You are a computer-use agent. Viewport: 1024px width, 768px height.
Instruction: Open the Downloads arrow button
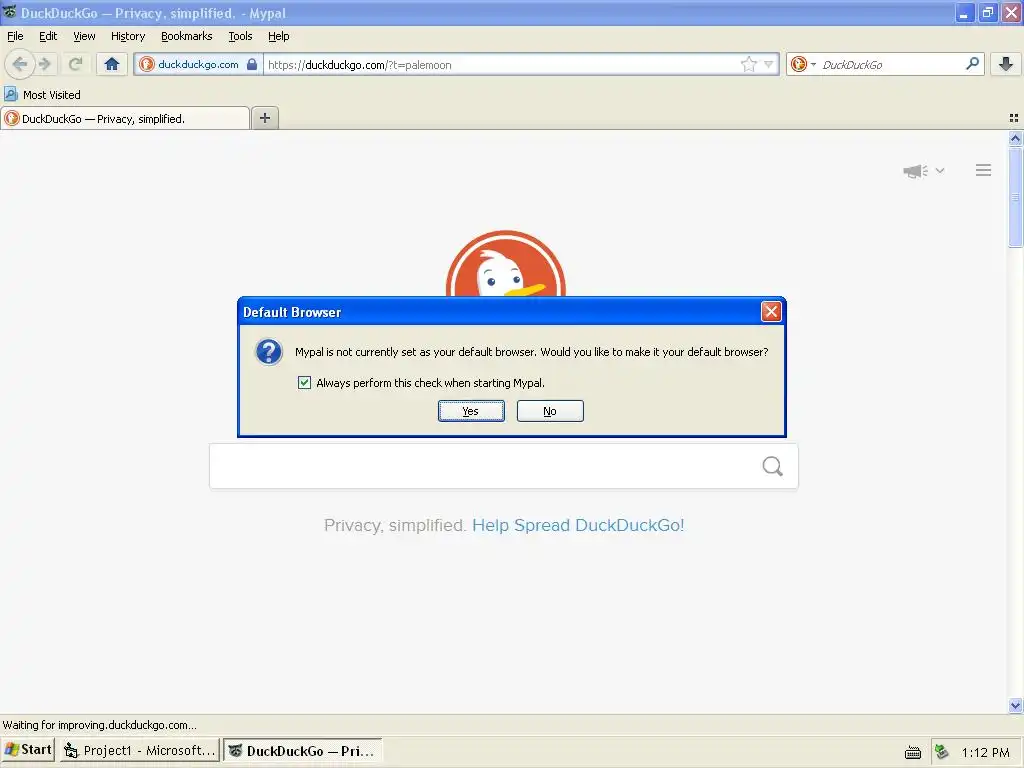pos(1006,64)
